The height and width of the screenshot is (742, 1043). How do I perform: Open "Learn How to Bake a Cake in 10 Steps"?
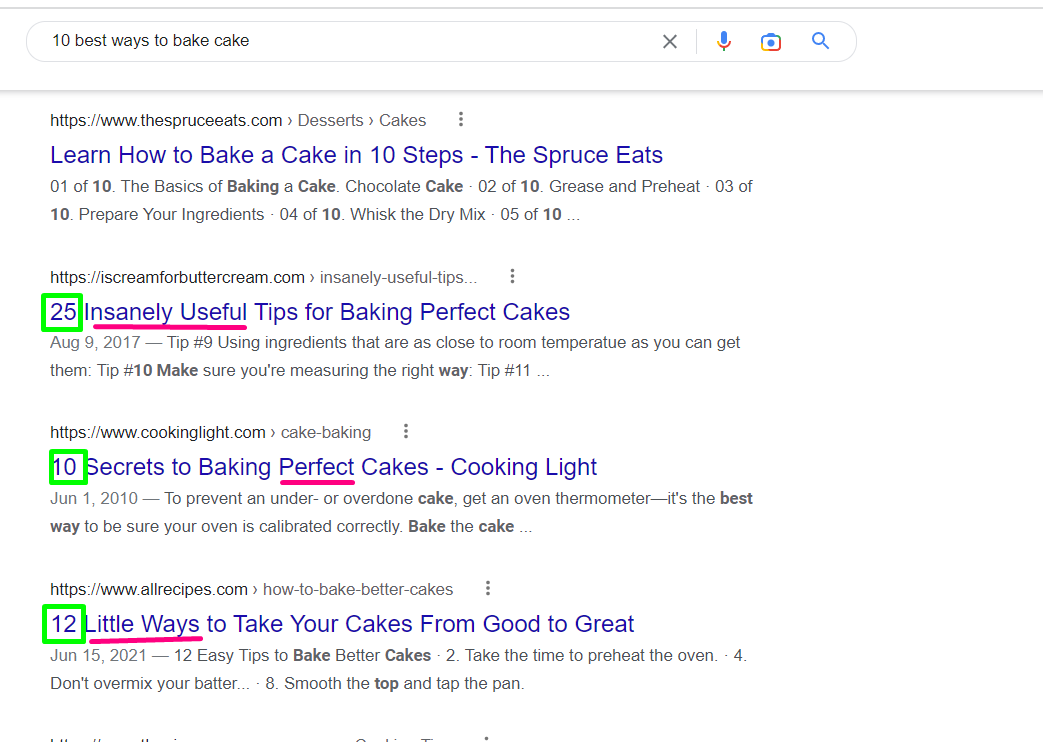tap(356, 155)
